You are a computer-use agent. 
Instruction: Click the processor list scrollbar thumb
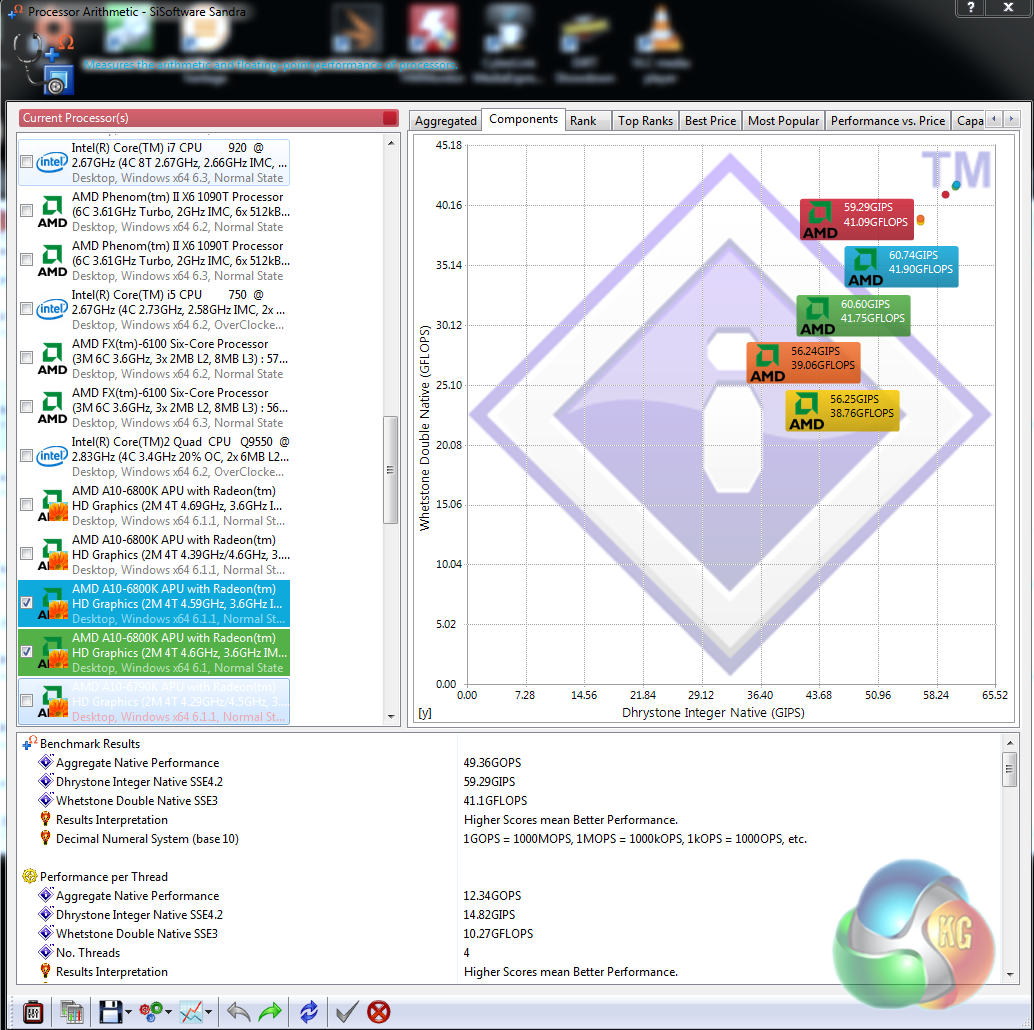click(x=390, y=470)
